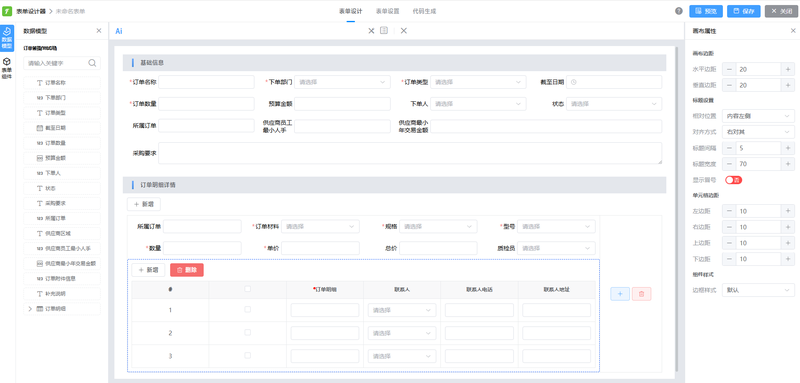The width and height of the screenshot is (800, 383).
Task: Increase 水平边距 with the plus button
Action: [x=788, y=69]
